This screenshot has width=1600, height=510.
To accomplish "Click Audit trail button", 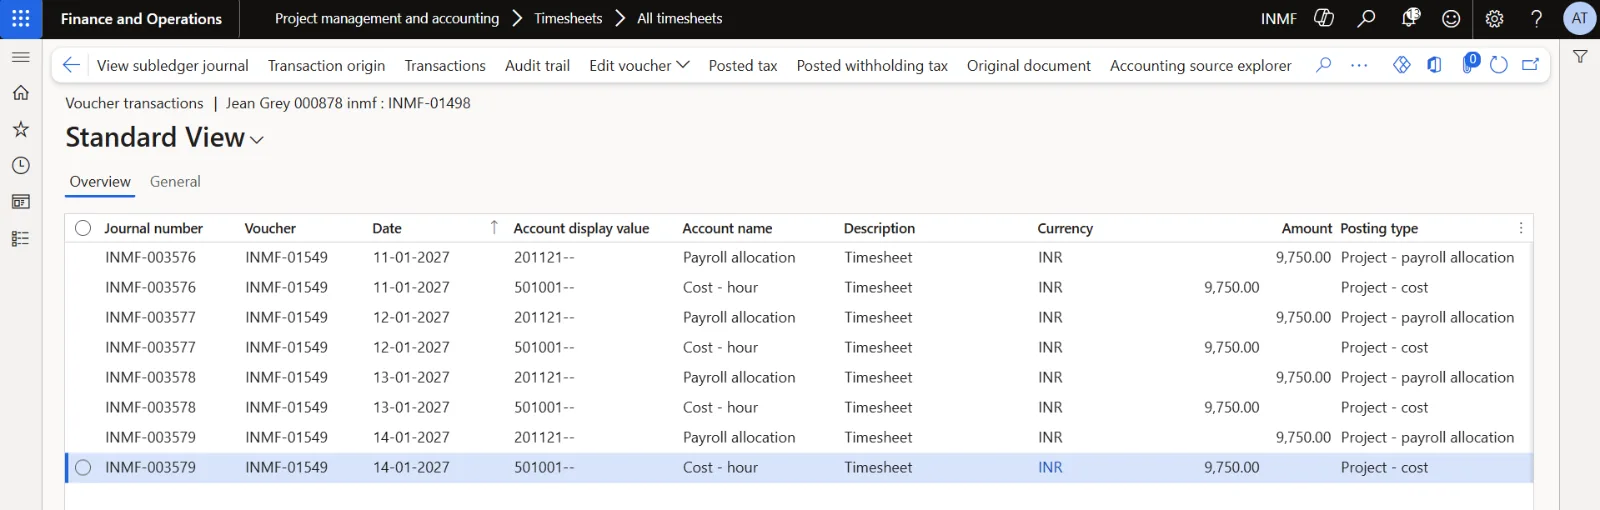I will (537, 65).
